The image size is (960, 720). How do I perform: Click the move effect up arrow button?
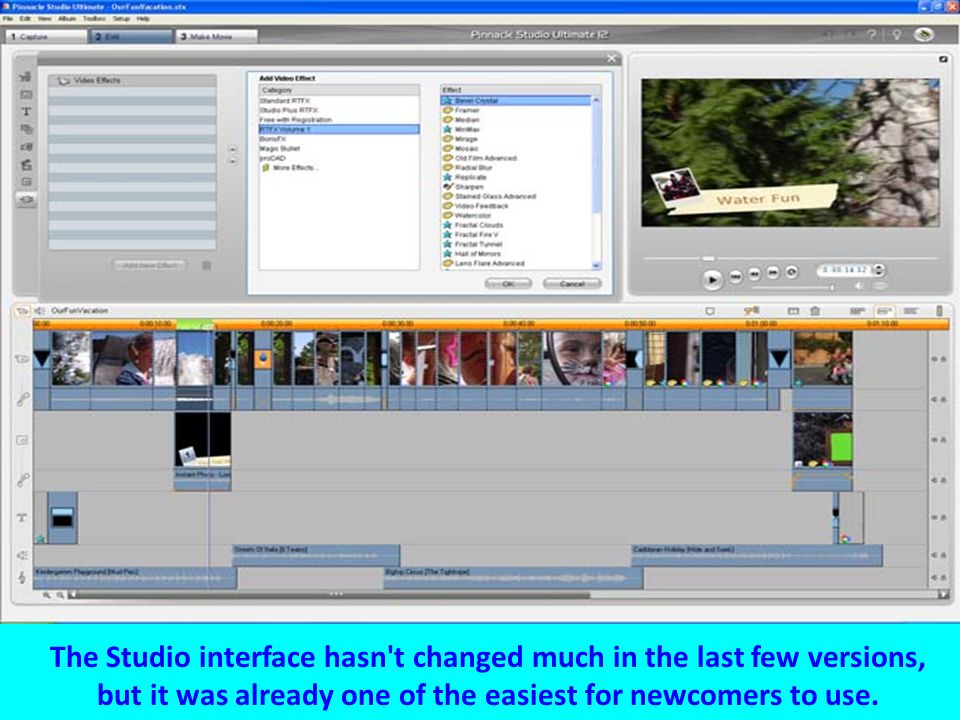233,149
